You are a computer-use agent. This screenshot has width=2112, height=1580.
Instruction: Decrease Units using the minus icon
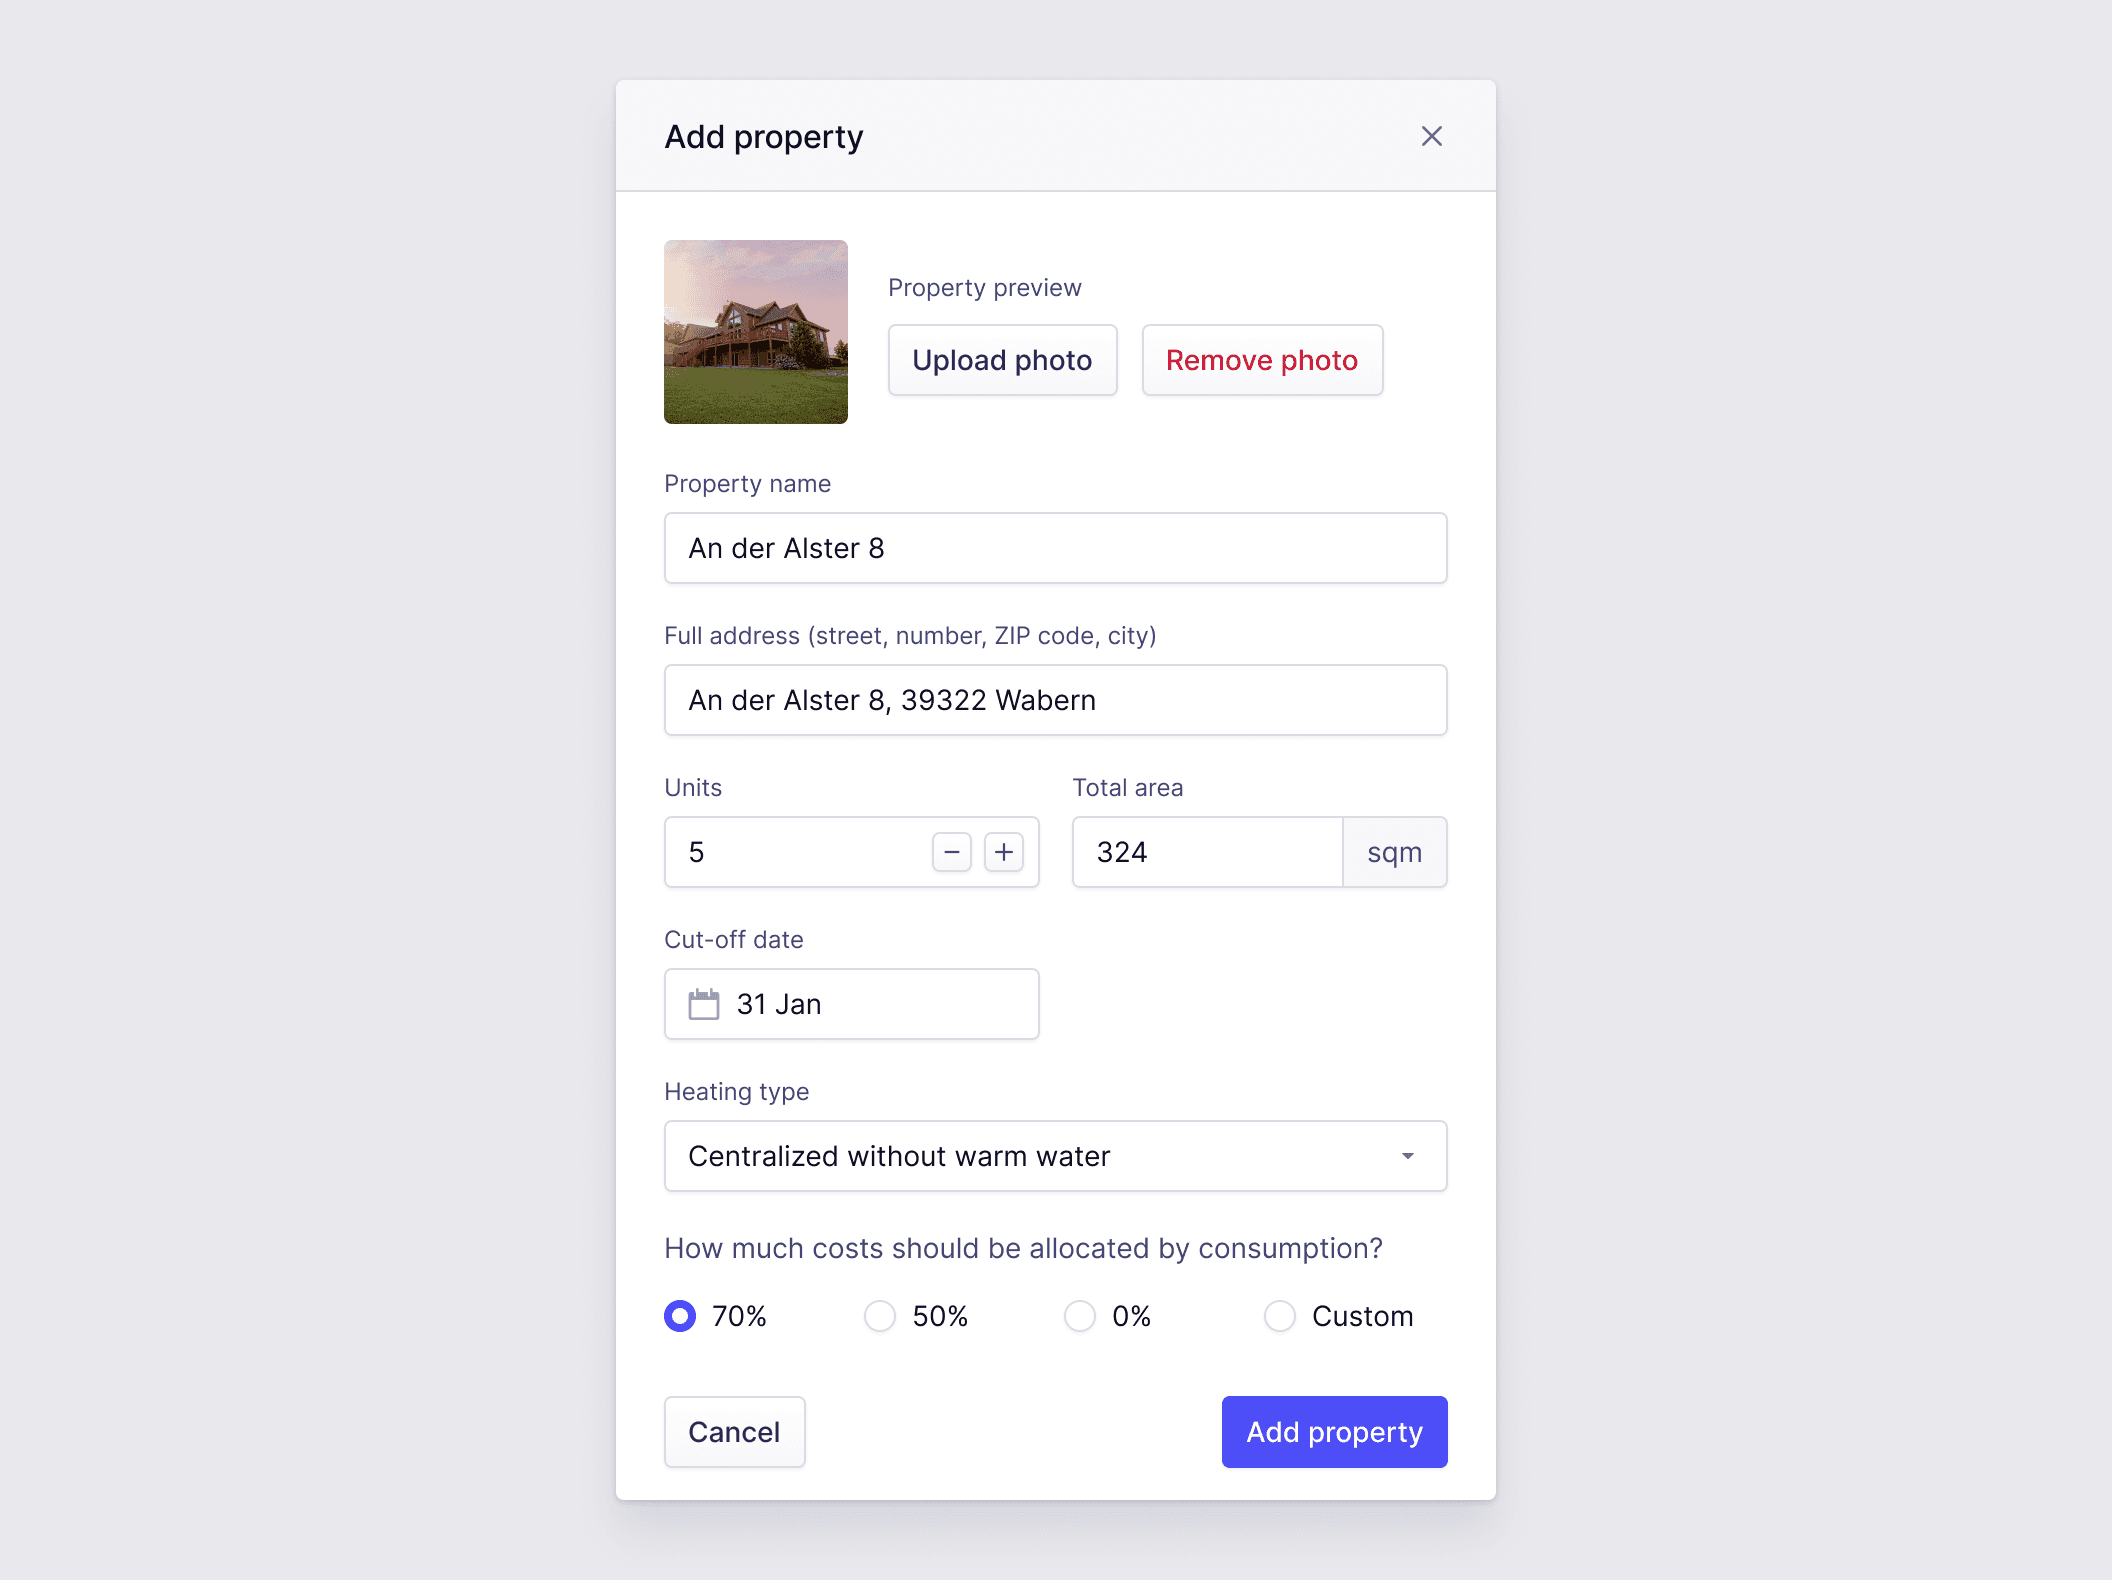(951, 852)
